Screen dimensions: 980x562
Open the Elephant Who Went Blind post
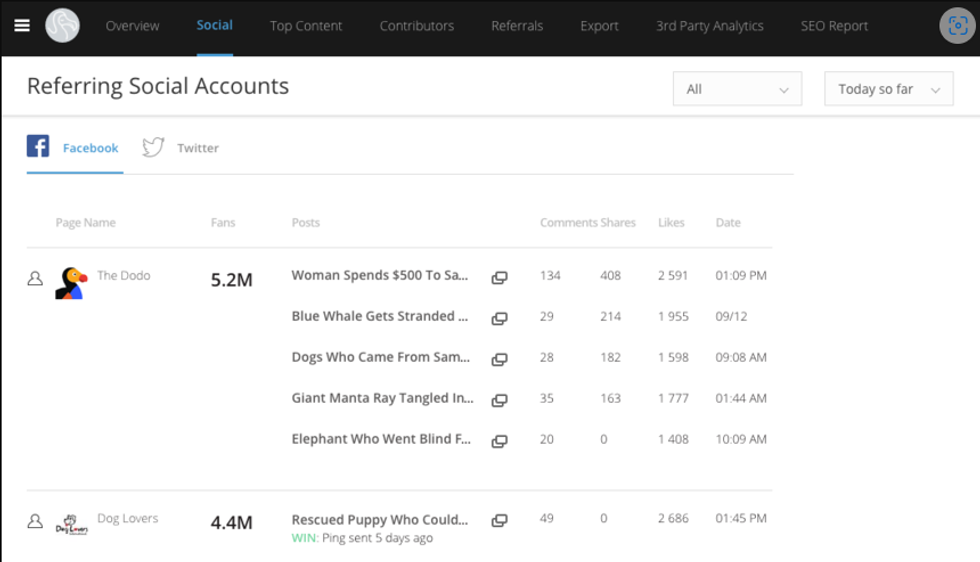[x=381, y=439]
